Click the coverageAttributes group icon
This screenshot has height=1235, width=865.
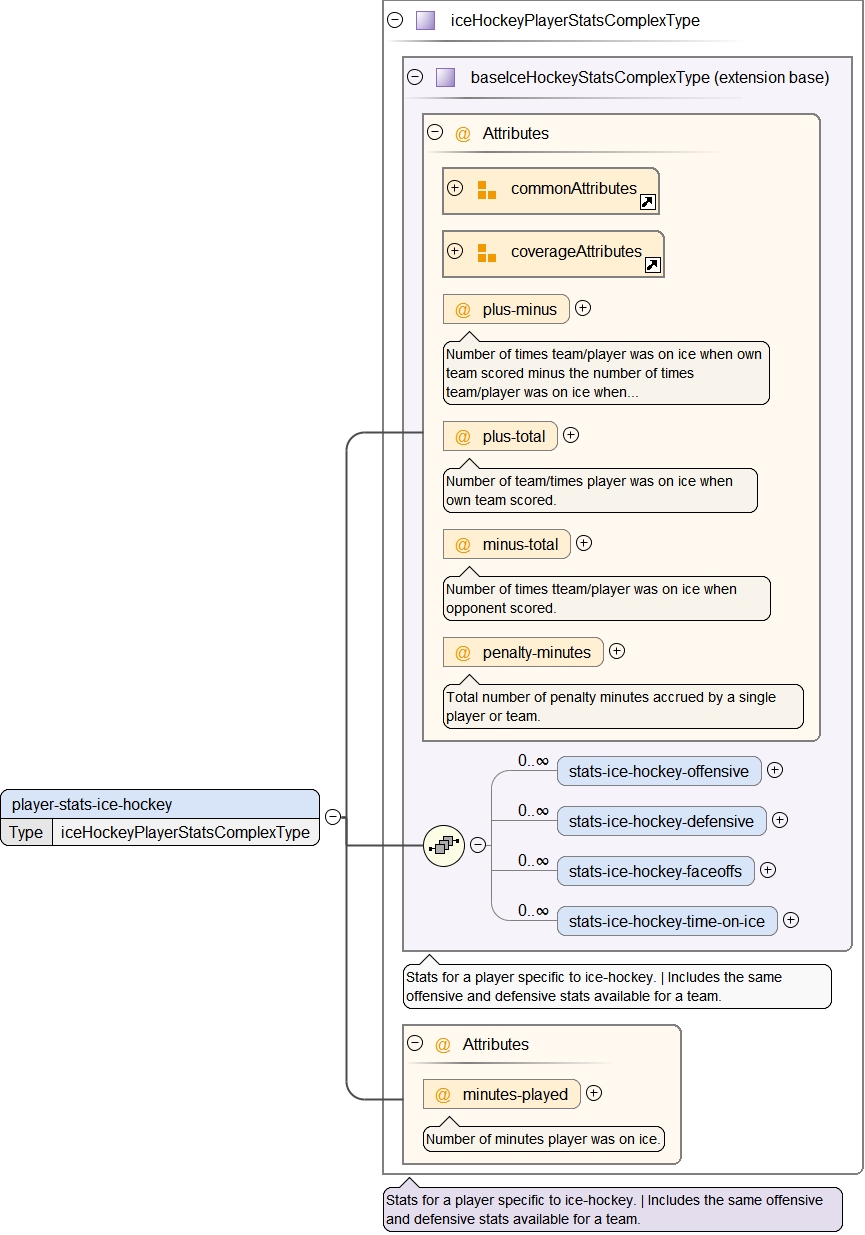(x=487, y=253)
